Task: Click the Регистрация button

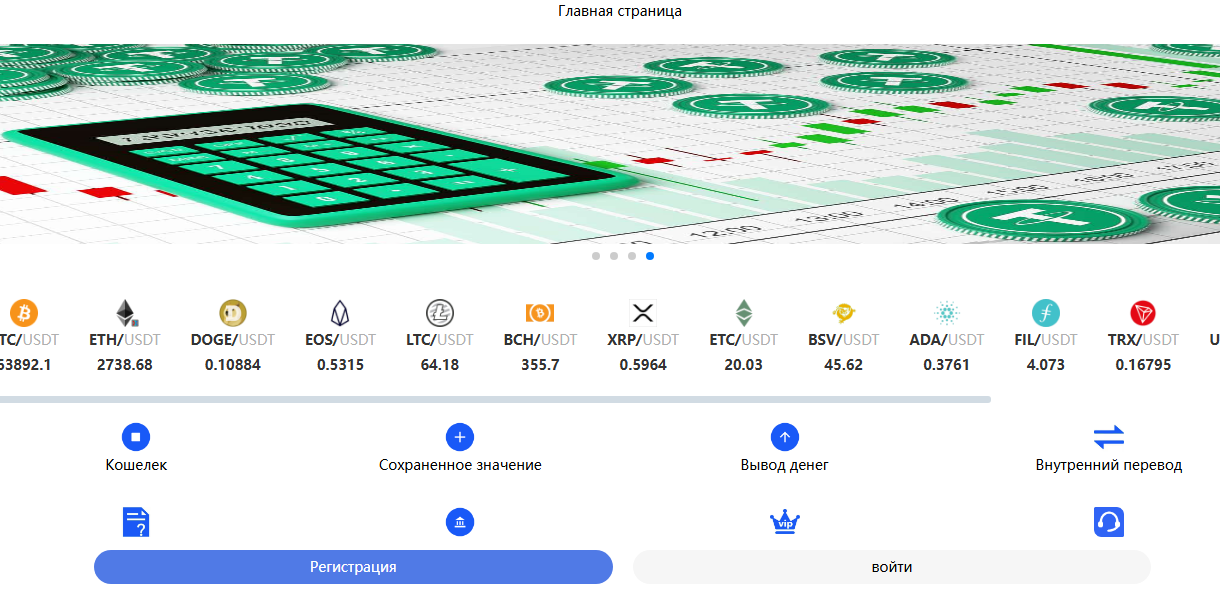Action: 353,567
